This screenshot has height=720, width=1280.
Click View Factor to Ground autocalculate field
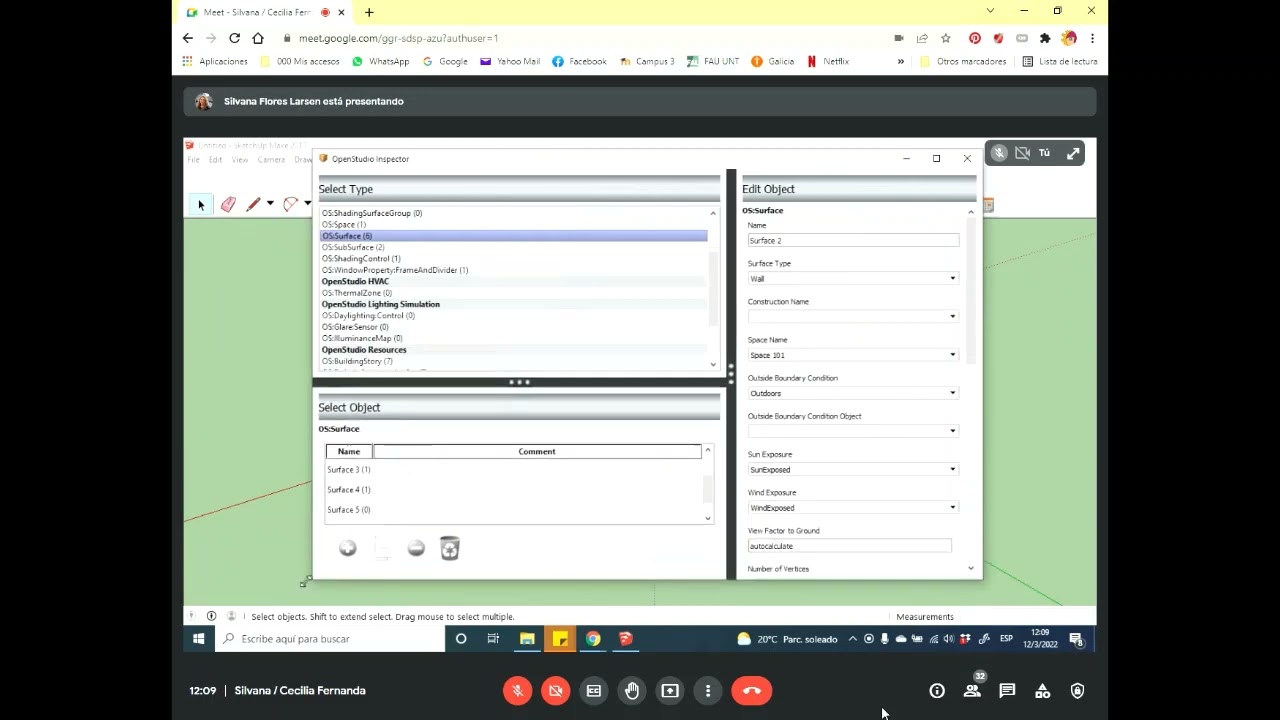[x=850, y=546]
